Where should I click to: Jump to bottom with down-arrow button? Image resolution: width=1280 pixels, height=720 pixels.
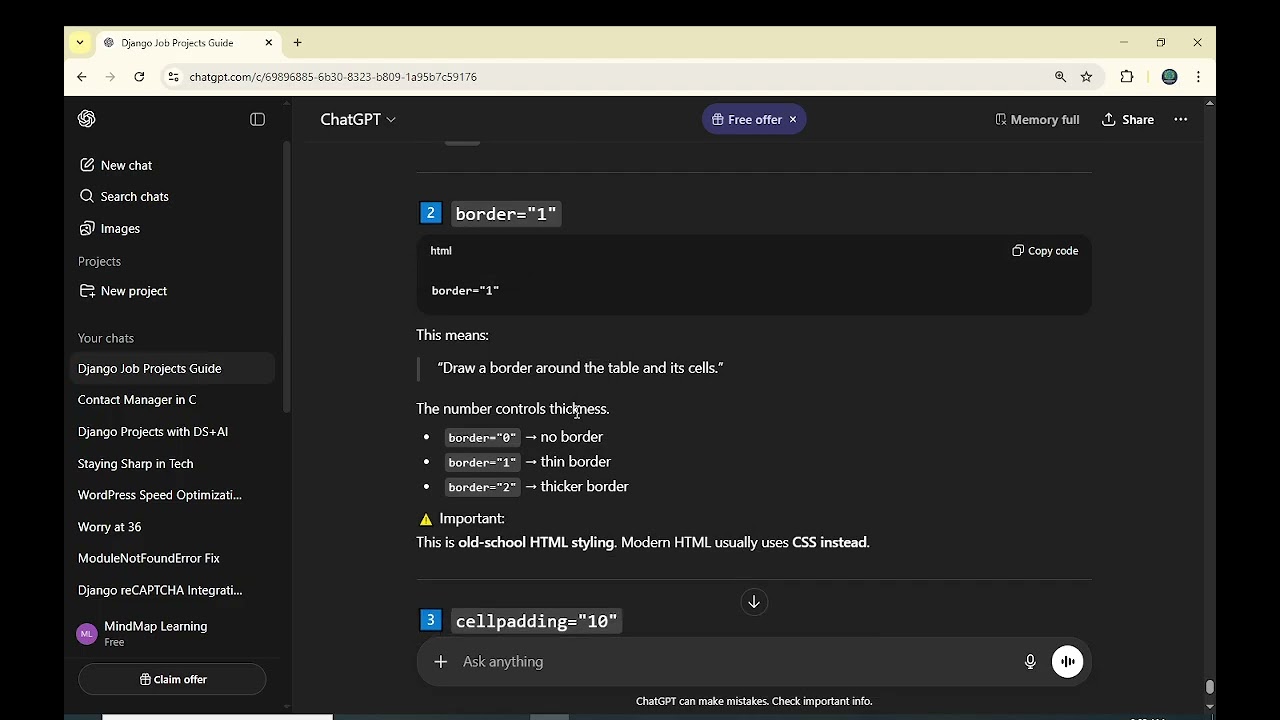pos(754,602)
